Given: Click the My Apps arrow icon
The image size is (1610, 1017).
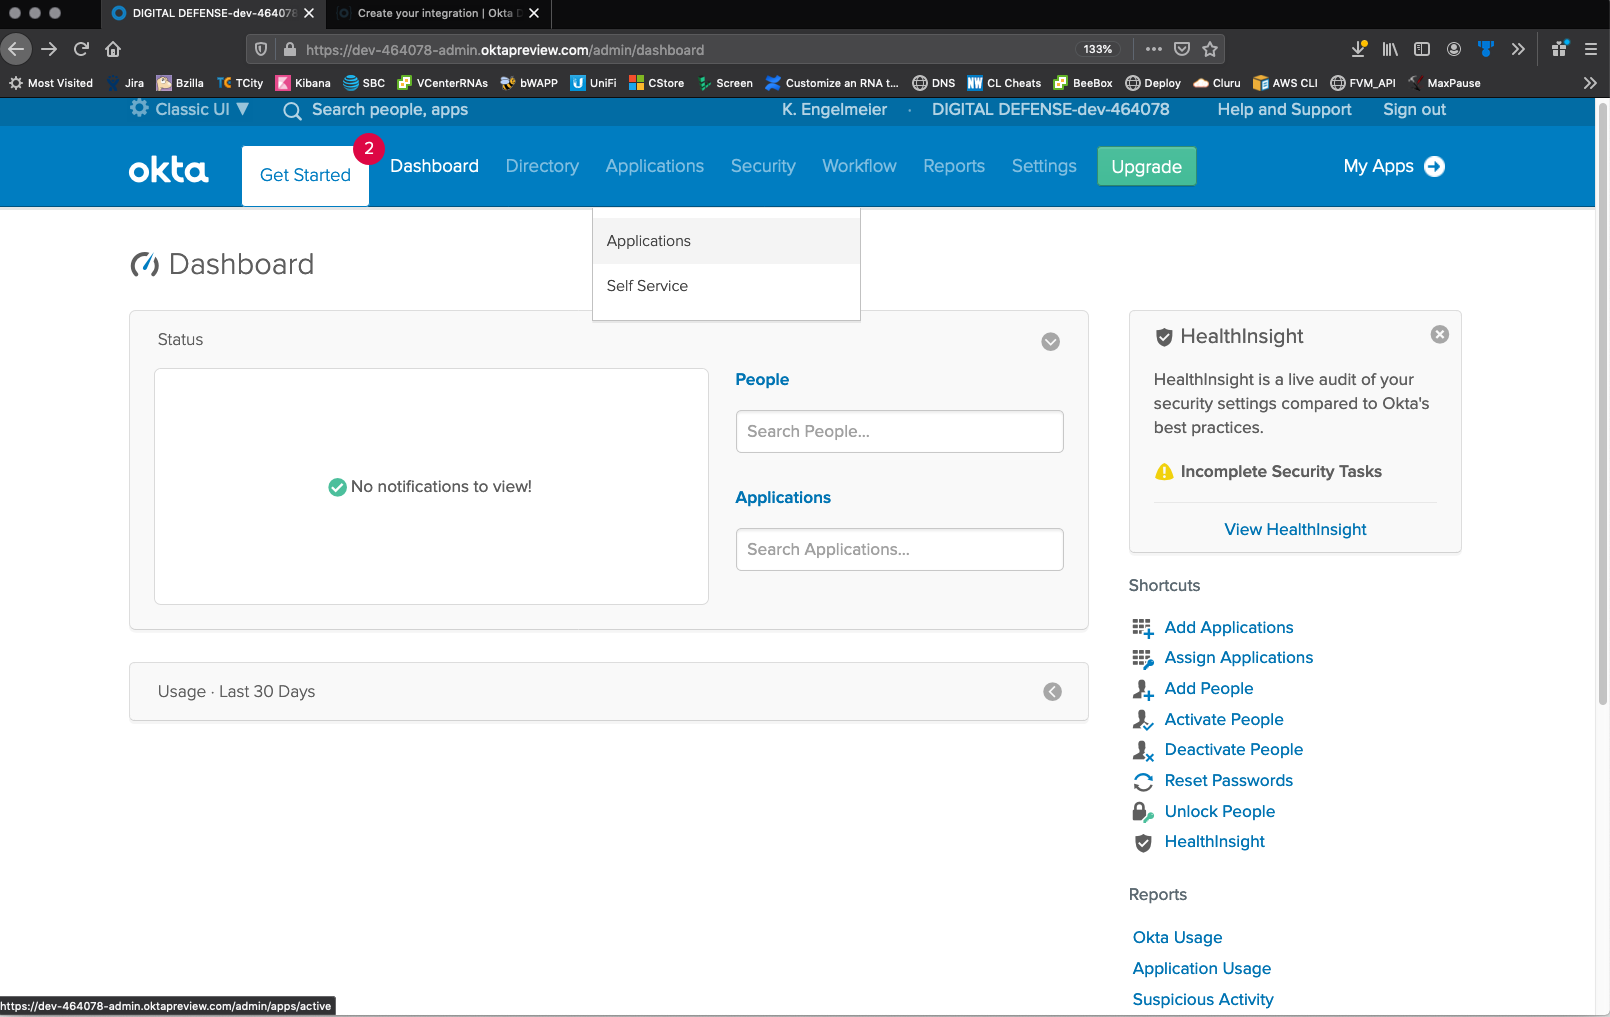Looking at the screenshot, I should coord(1434,167).
